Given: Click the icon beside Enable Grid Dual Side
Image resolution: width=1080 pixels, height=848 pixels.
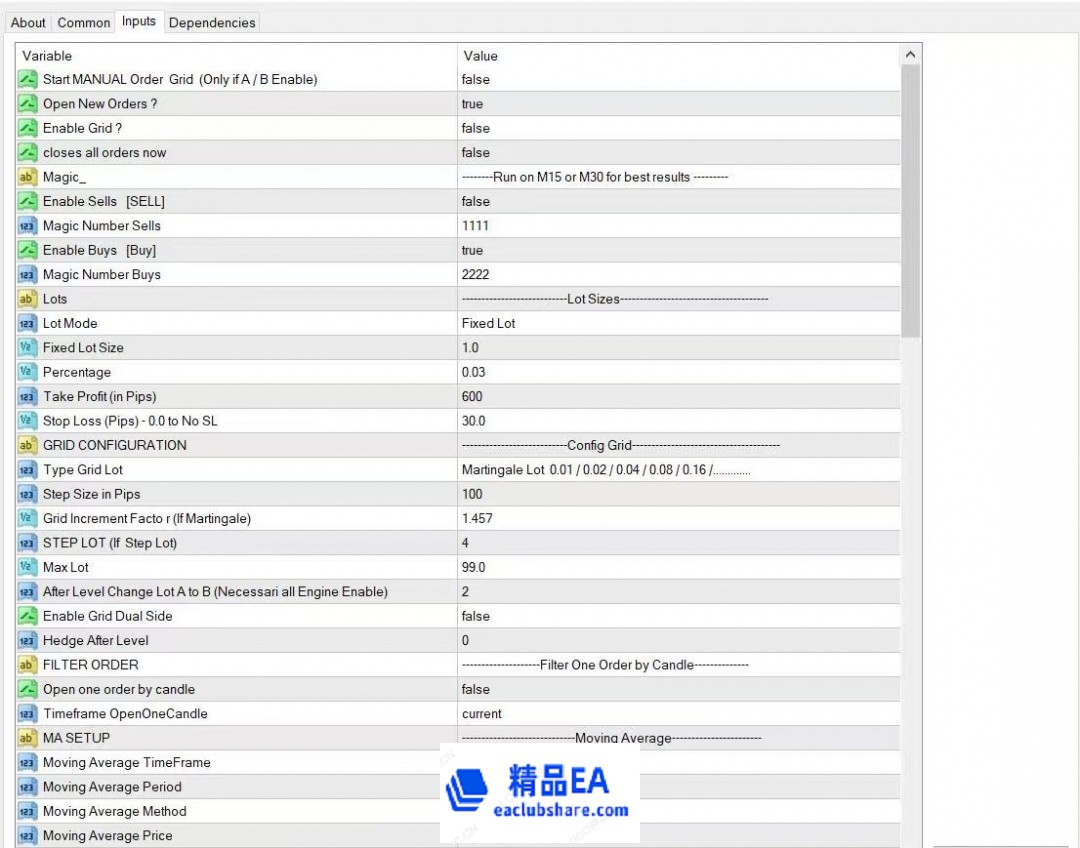Looking at the screenshot, I should (x=28, y=616).
